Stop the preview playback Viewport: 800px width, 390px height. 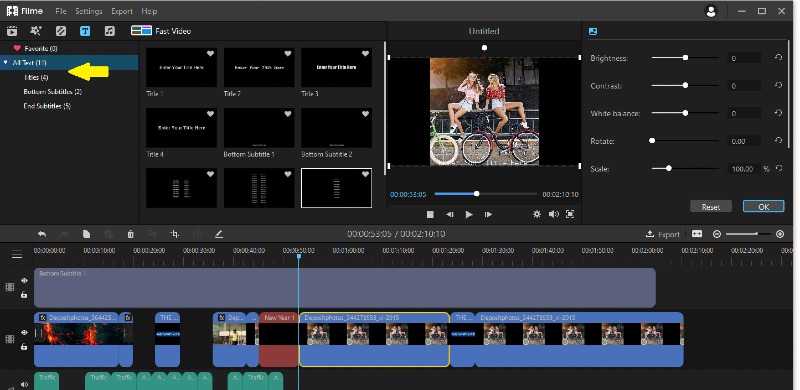[x=430, y=214]
